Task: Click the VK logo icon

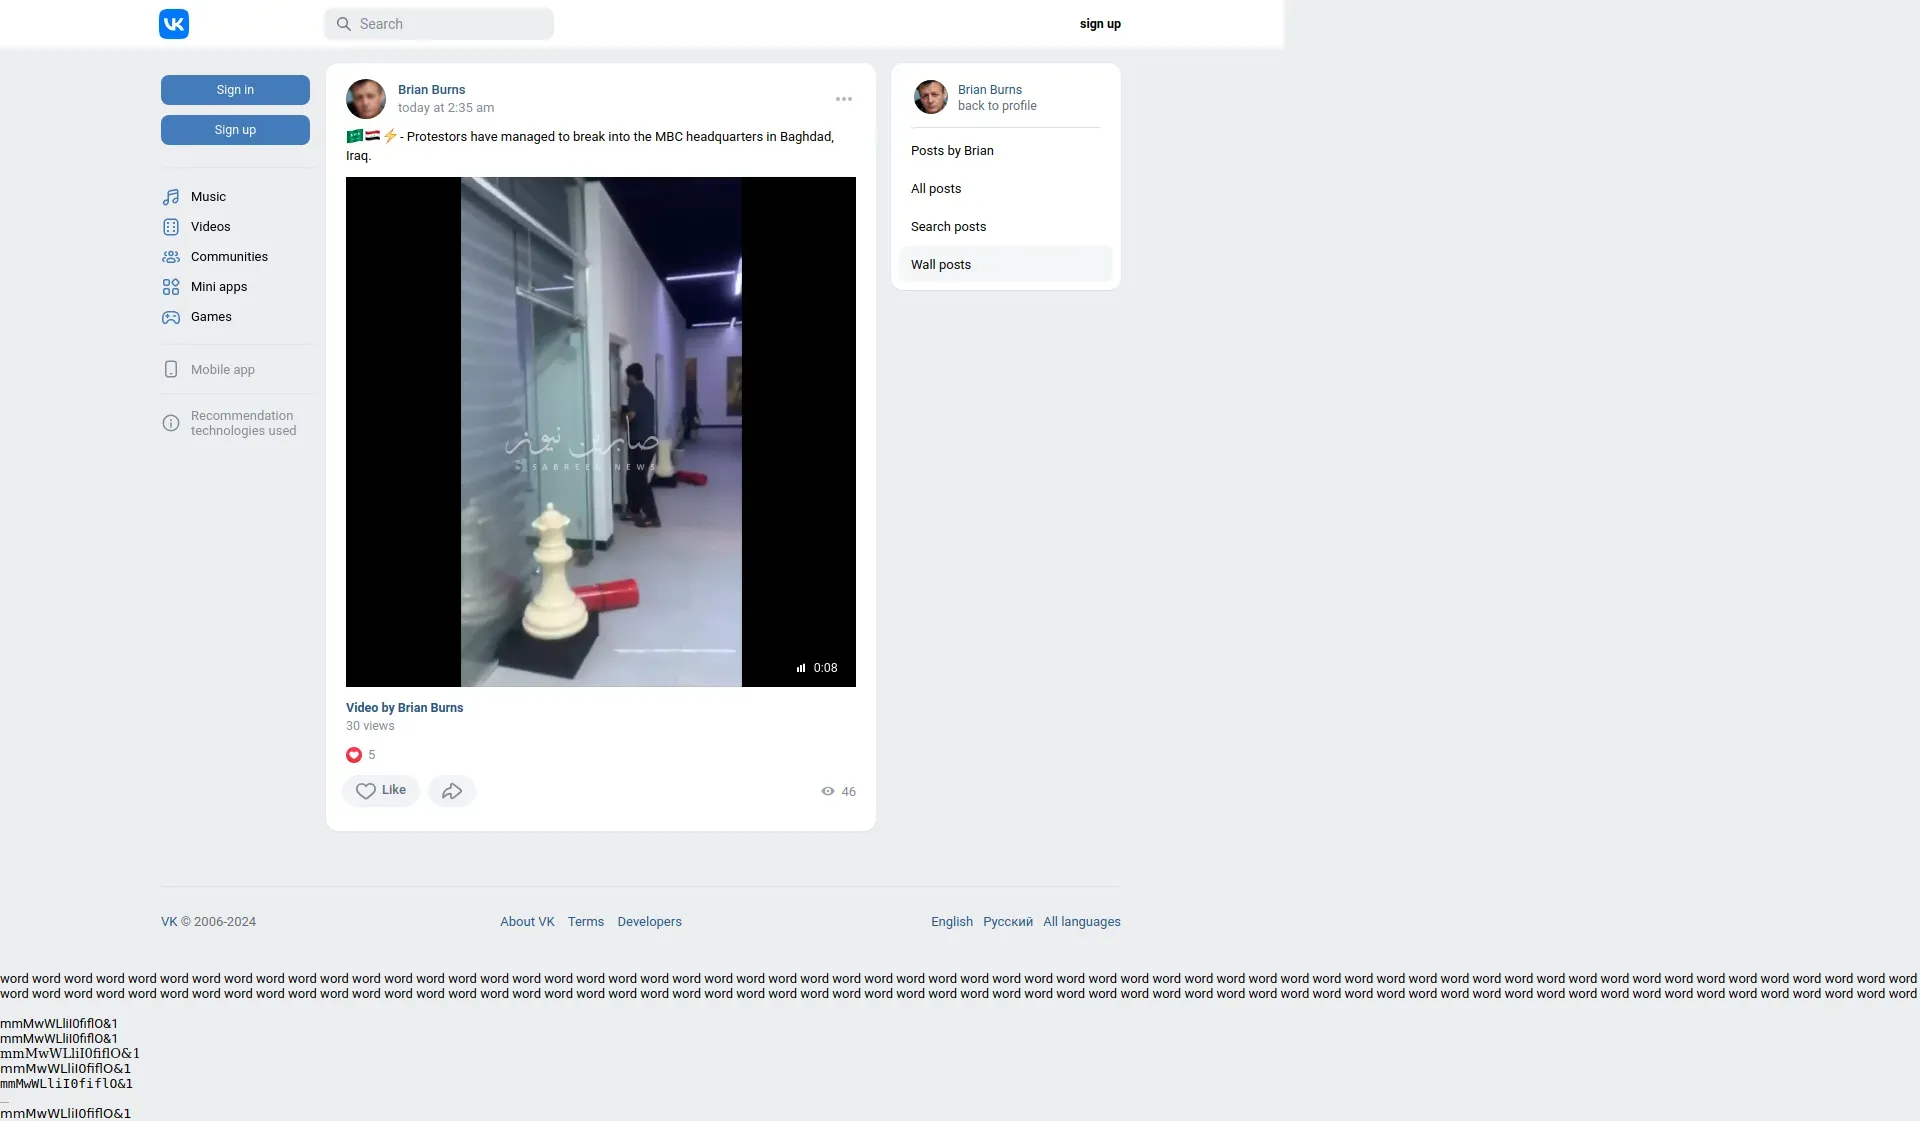Action: pyautogui.click(x=174, y=24)
